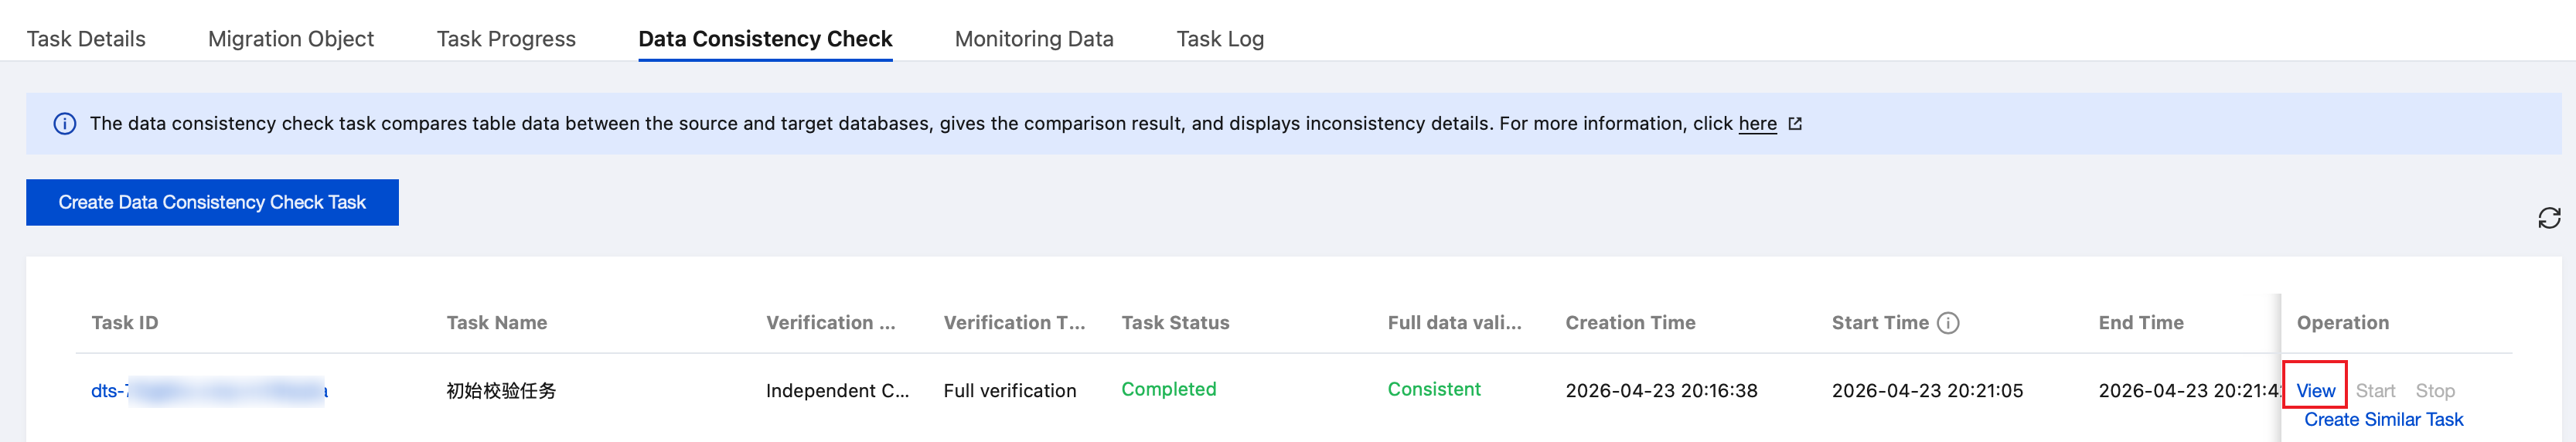Click the info icon next to Start Time

tap(1948, 323)
